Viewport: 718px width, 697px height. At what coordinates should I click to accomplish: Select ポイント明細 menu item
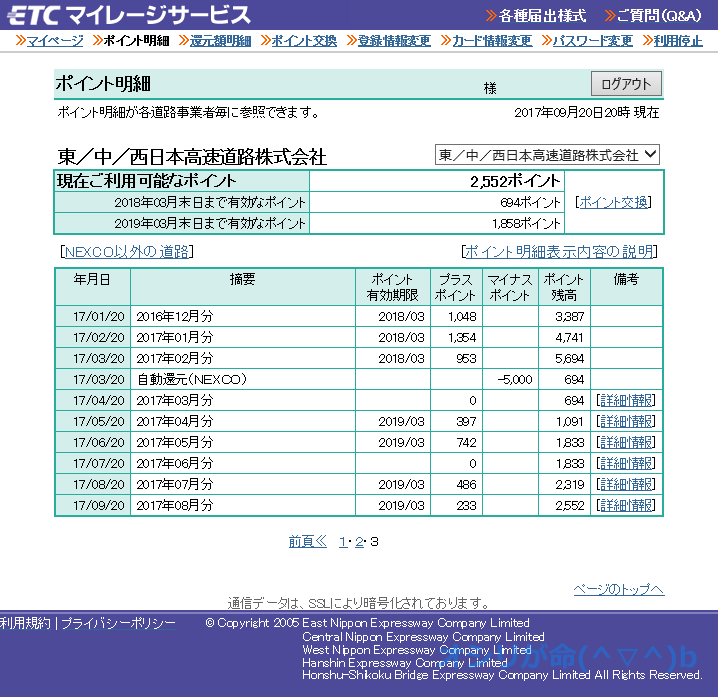click(x=136, y=41)
